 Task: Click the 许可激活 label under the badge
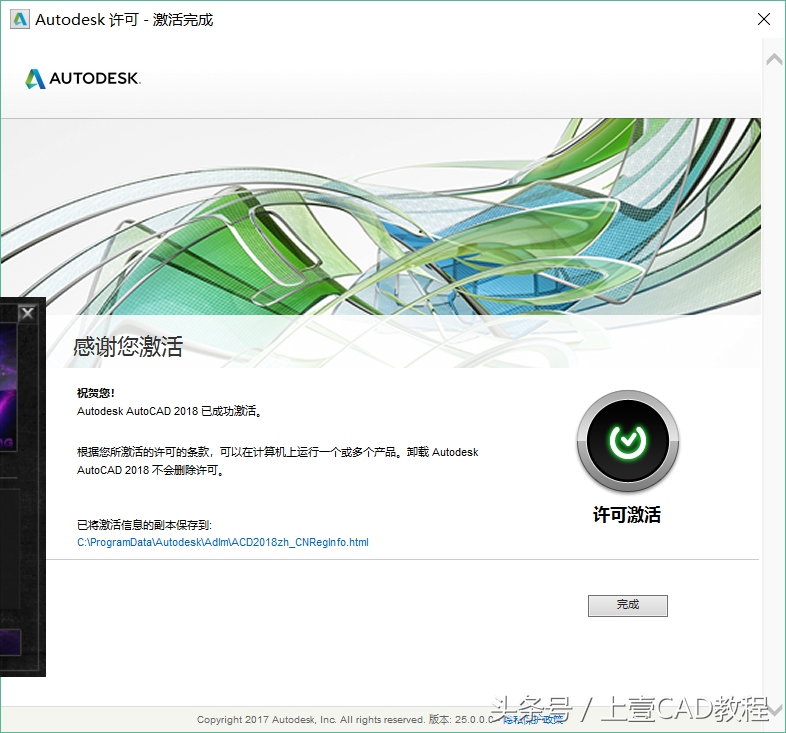(x=627, y=515)
